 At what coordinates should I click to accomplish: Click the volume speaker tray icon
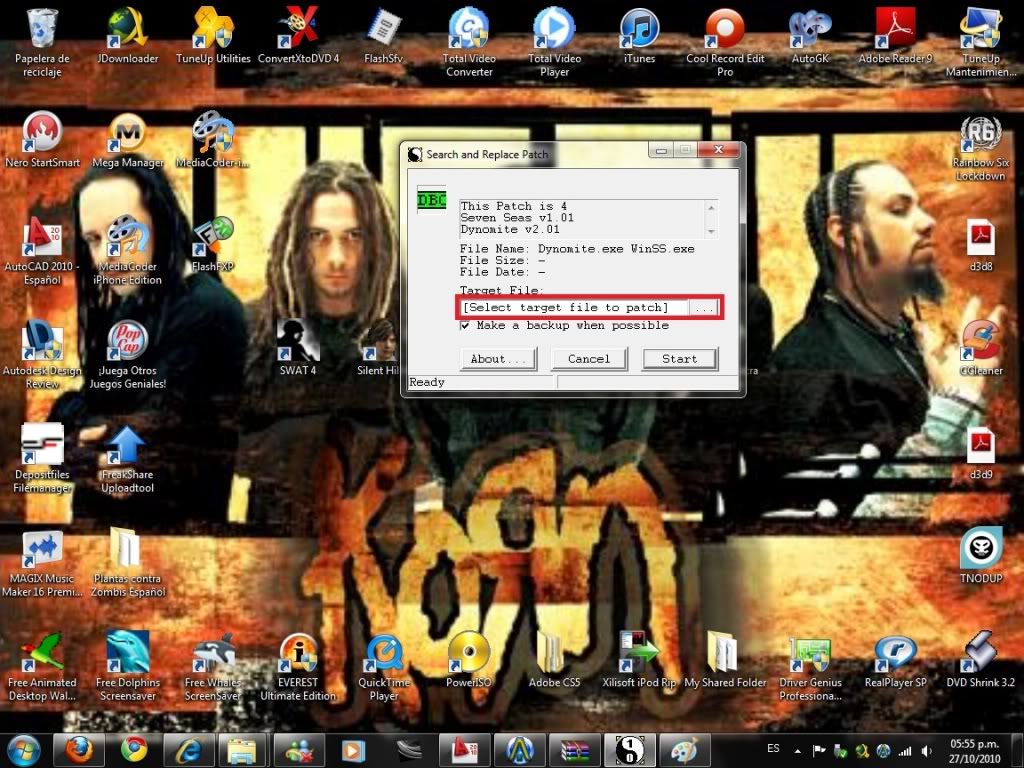click(927, 751)
